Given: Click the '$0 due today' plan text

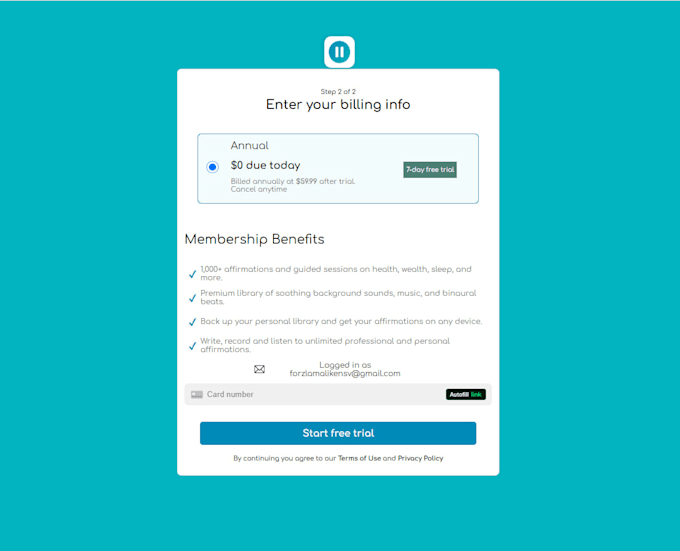Looking at the screenshot, I should coord(265,165).
